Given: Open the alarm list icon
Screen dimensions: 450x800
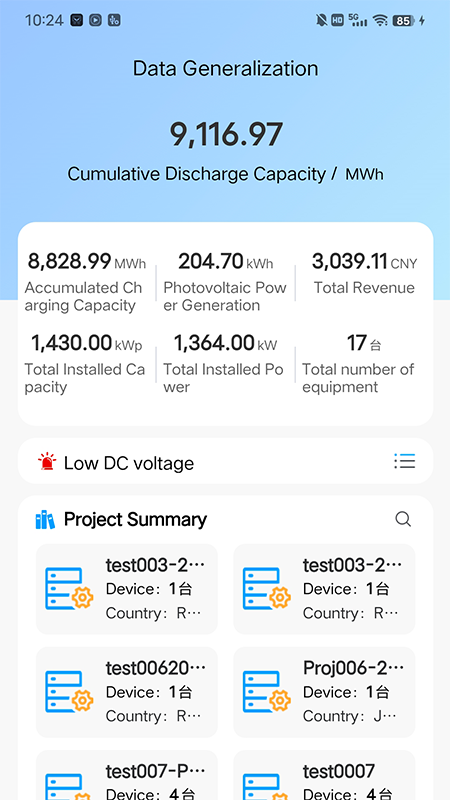Looking at the screenshot, I should click(405, 461).
